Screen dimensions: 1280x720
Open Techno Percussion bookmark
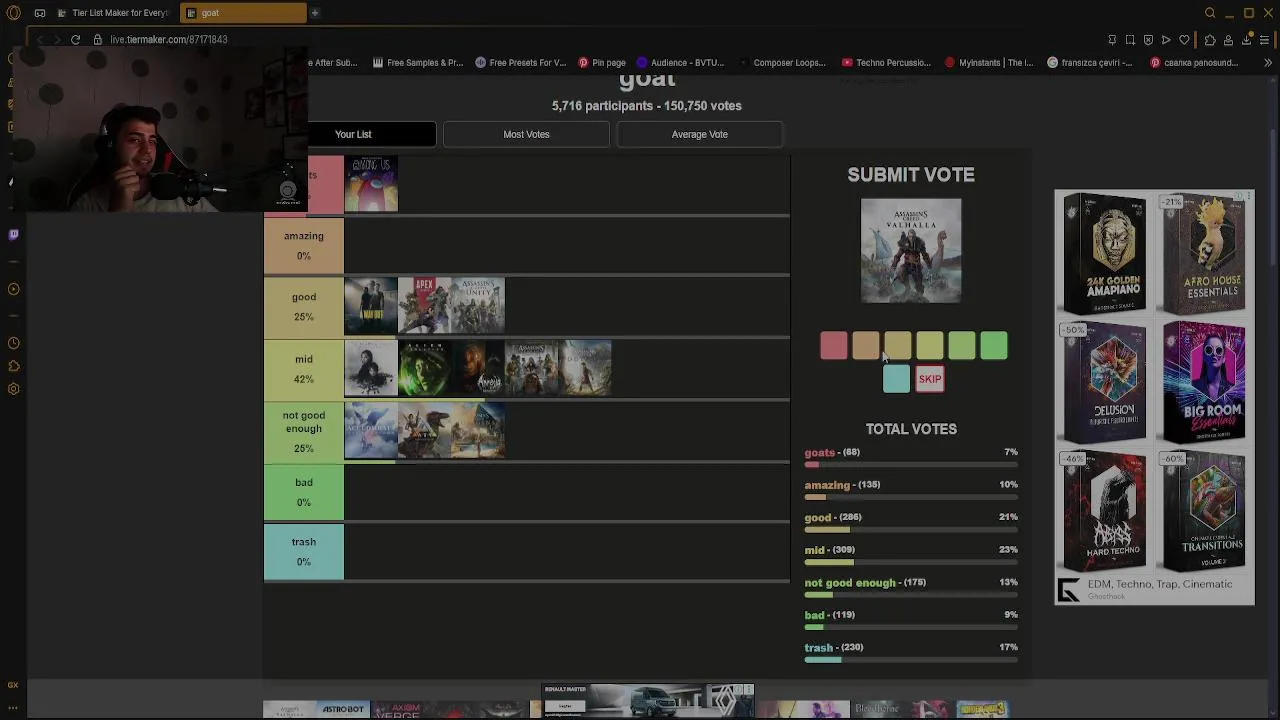(x=887, y=63)
